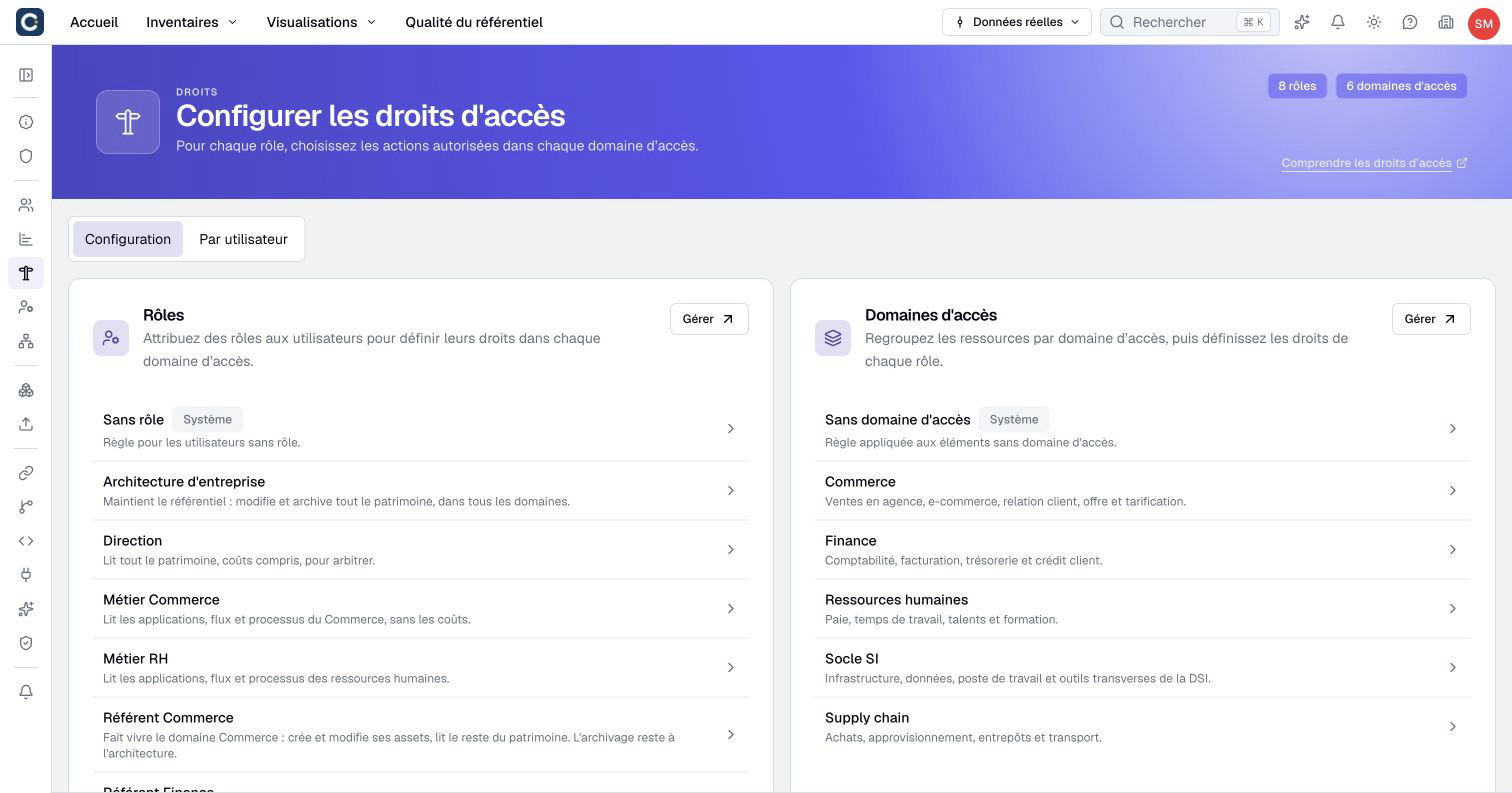Expand the Métier Commerce row chevron
The image size is (1512, 793).
pyautogui.click(x=731, y=609)
